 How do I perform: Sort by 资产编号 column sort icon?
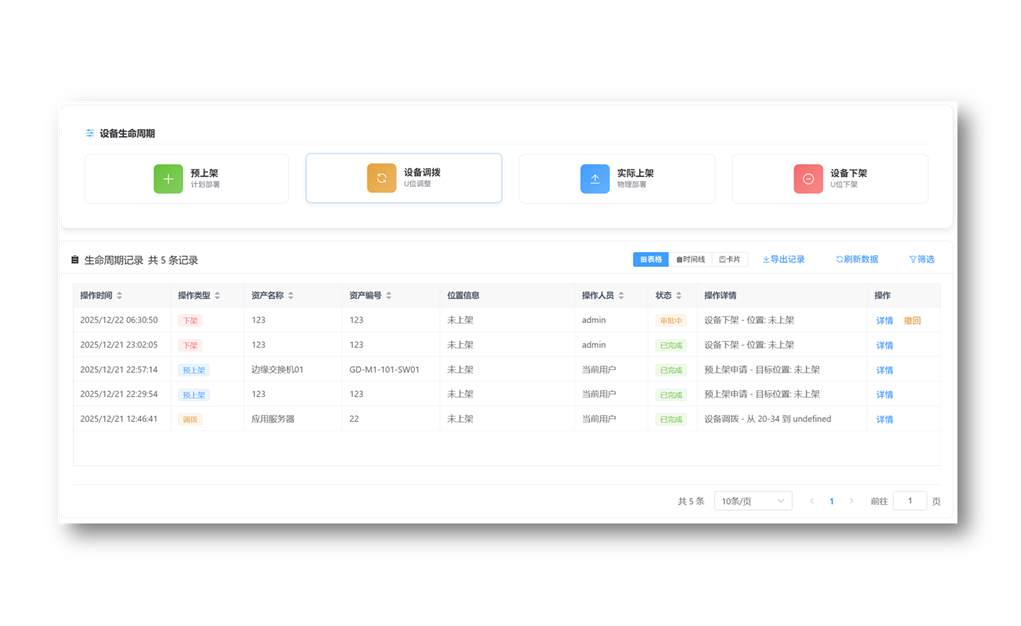click(x=389, y=296)
